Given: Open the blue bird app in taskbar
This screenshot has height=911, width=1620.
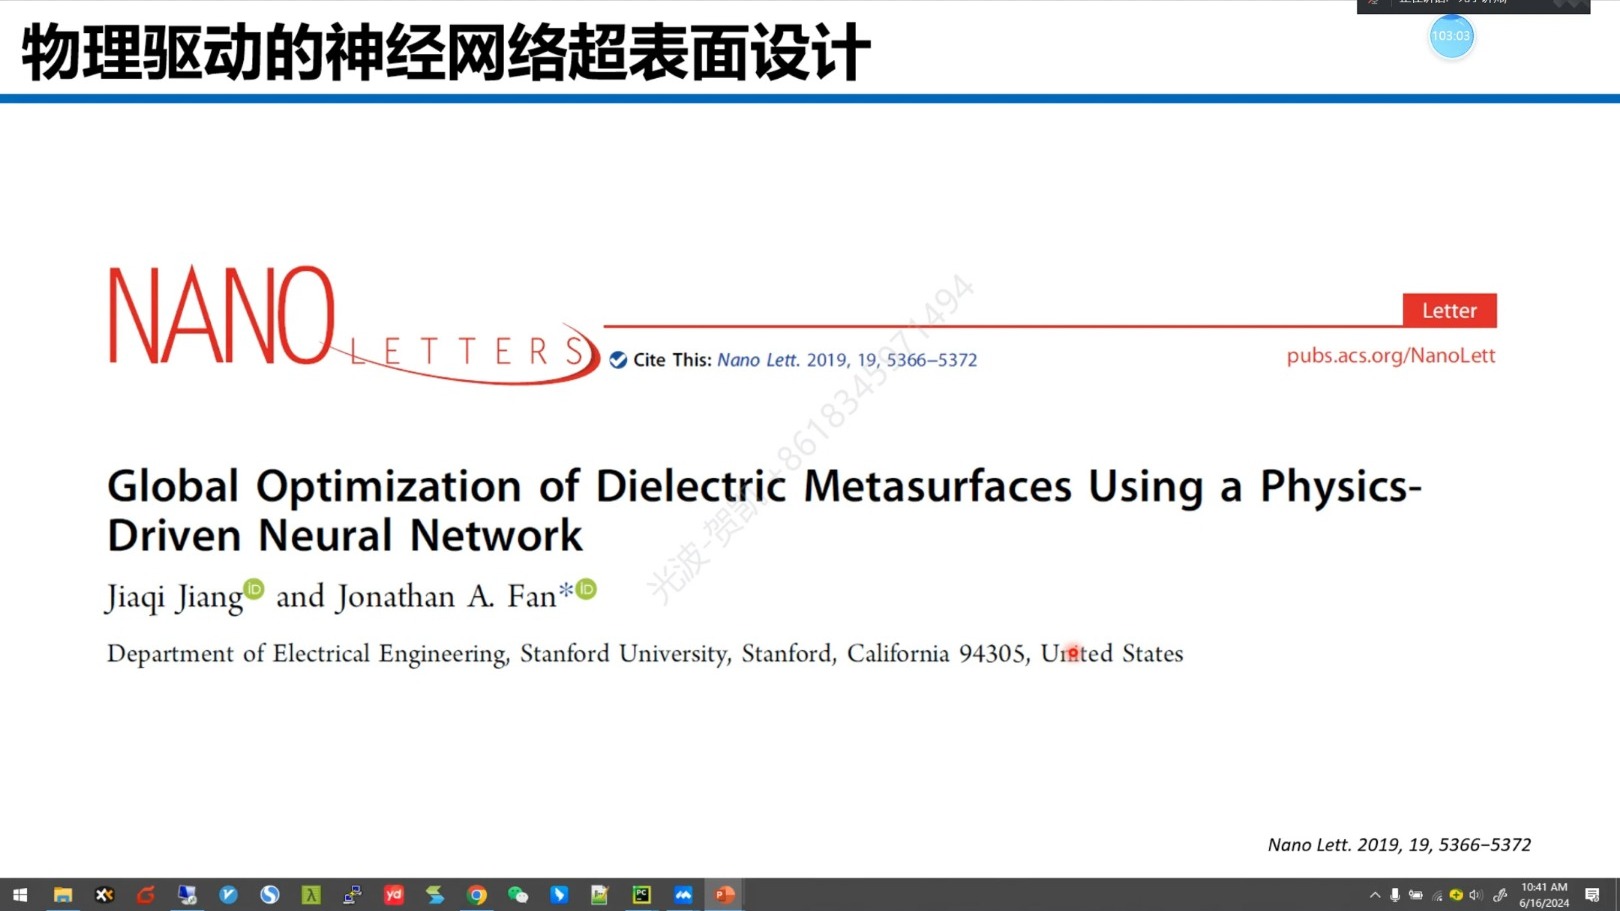Looking at the screenshot, I should 559,895.
